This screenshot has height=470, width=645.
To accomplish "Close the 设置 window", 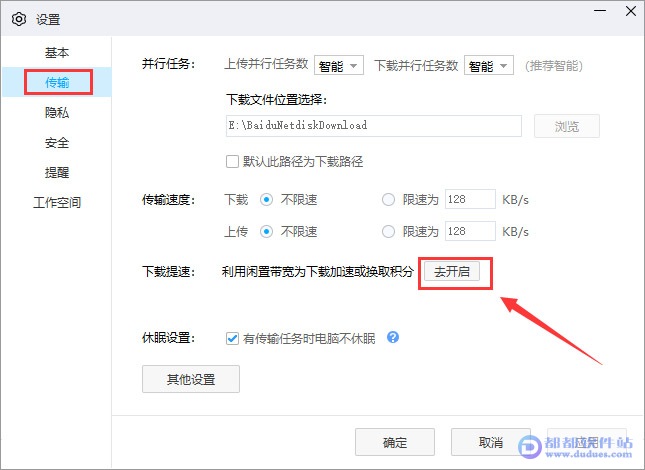I will point(631,11).
